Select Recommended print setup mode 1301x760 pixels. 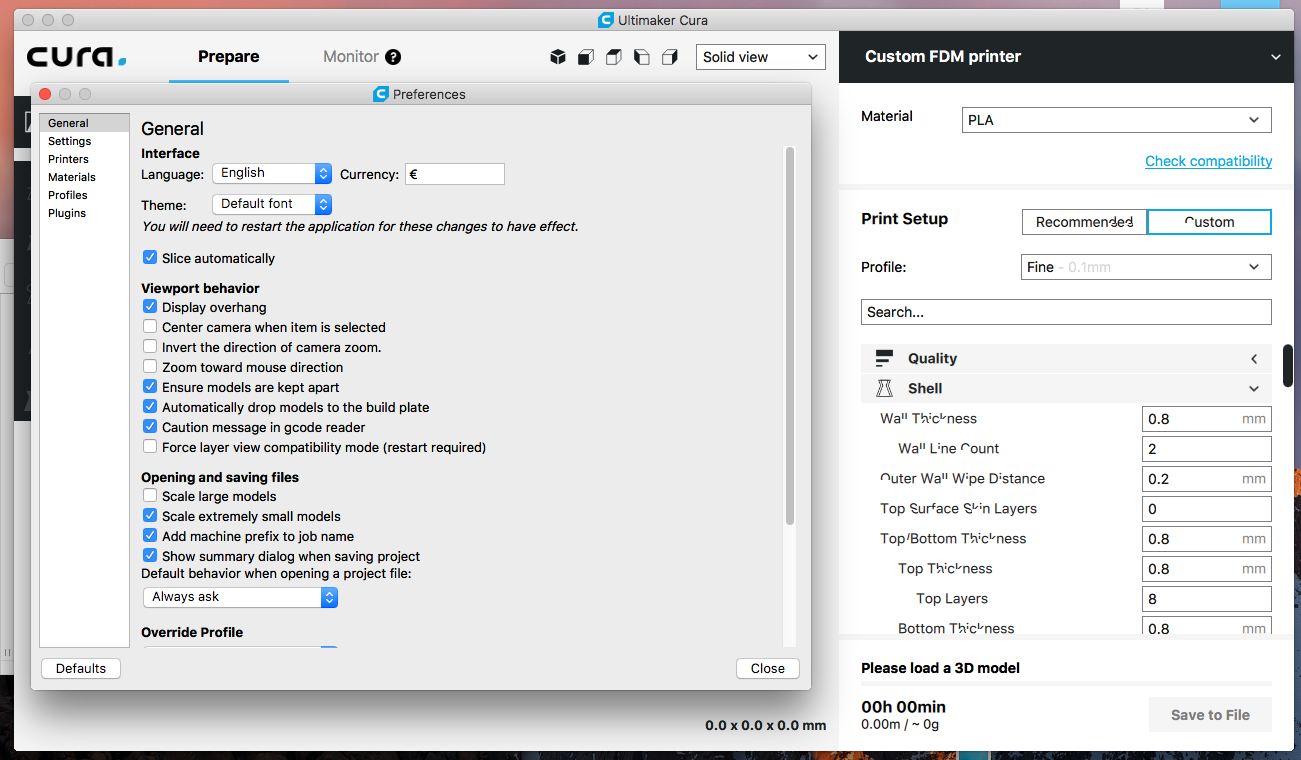coord(1084,222)
